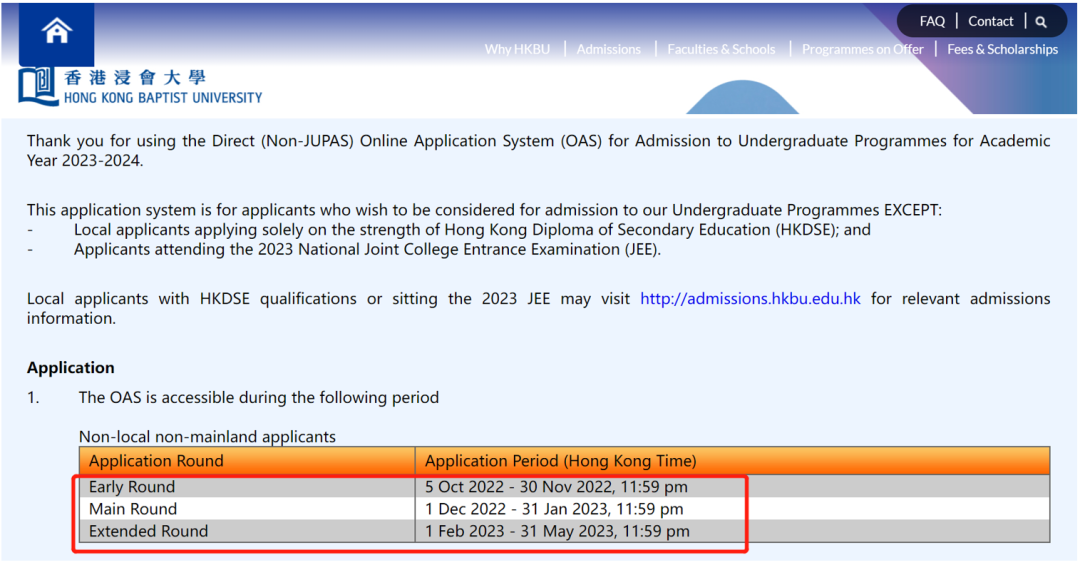1080x565 pixels.
Task: Select the Main Round table cell
Action: (x=133, y=509)
